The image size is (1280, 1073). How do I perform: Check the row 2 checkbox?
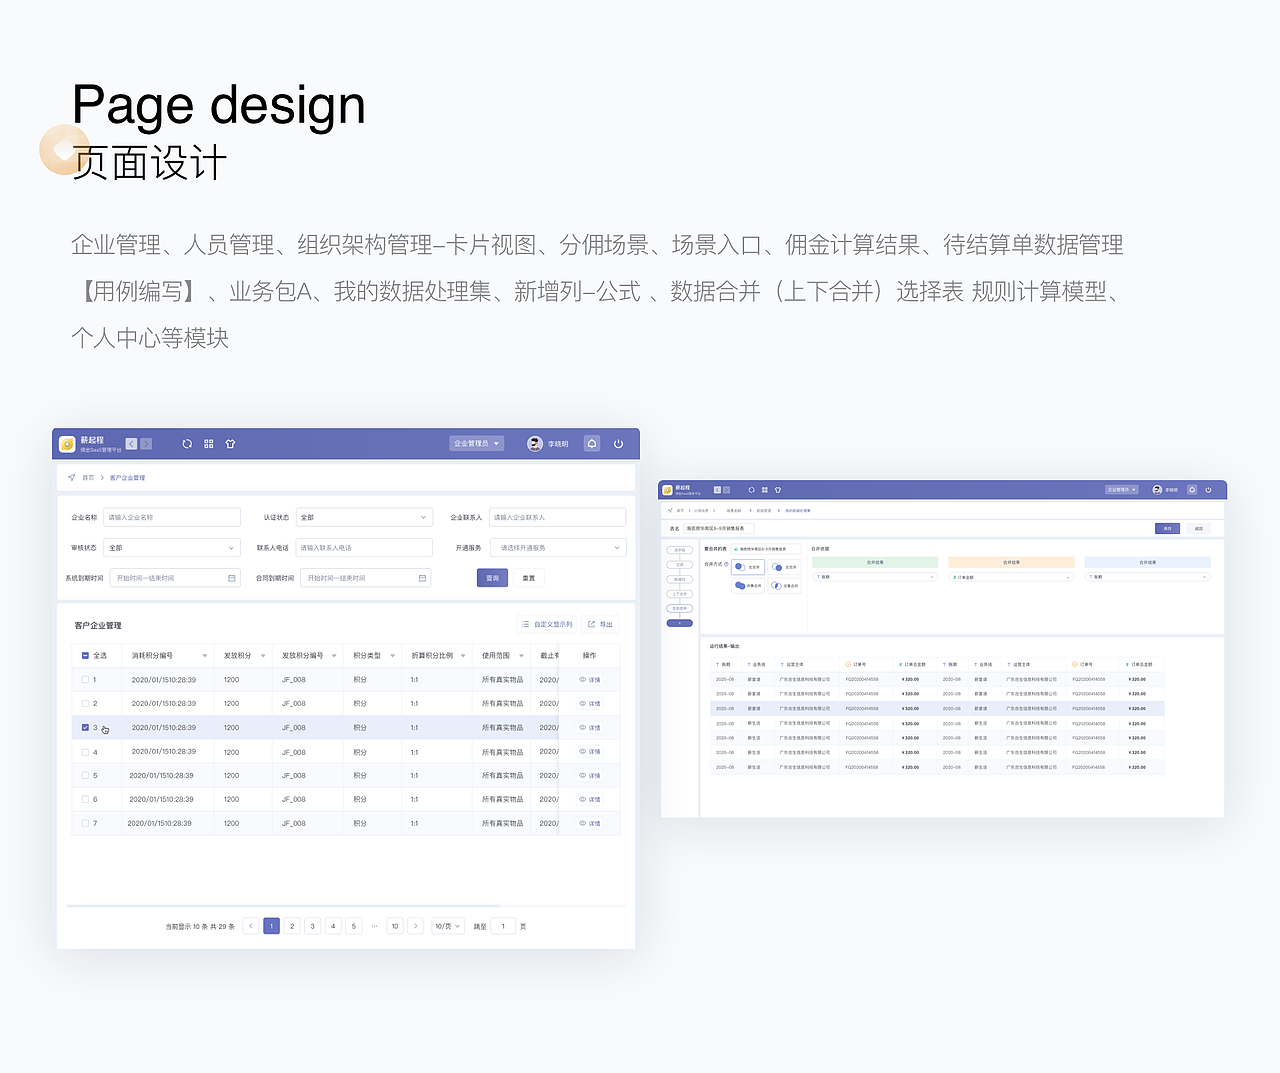pos(85,703)
